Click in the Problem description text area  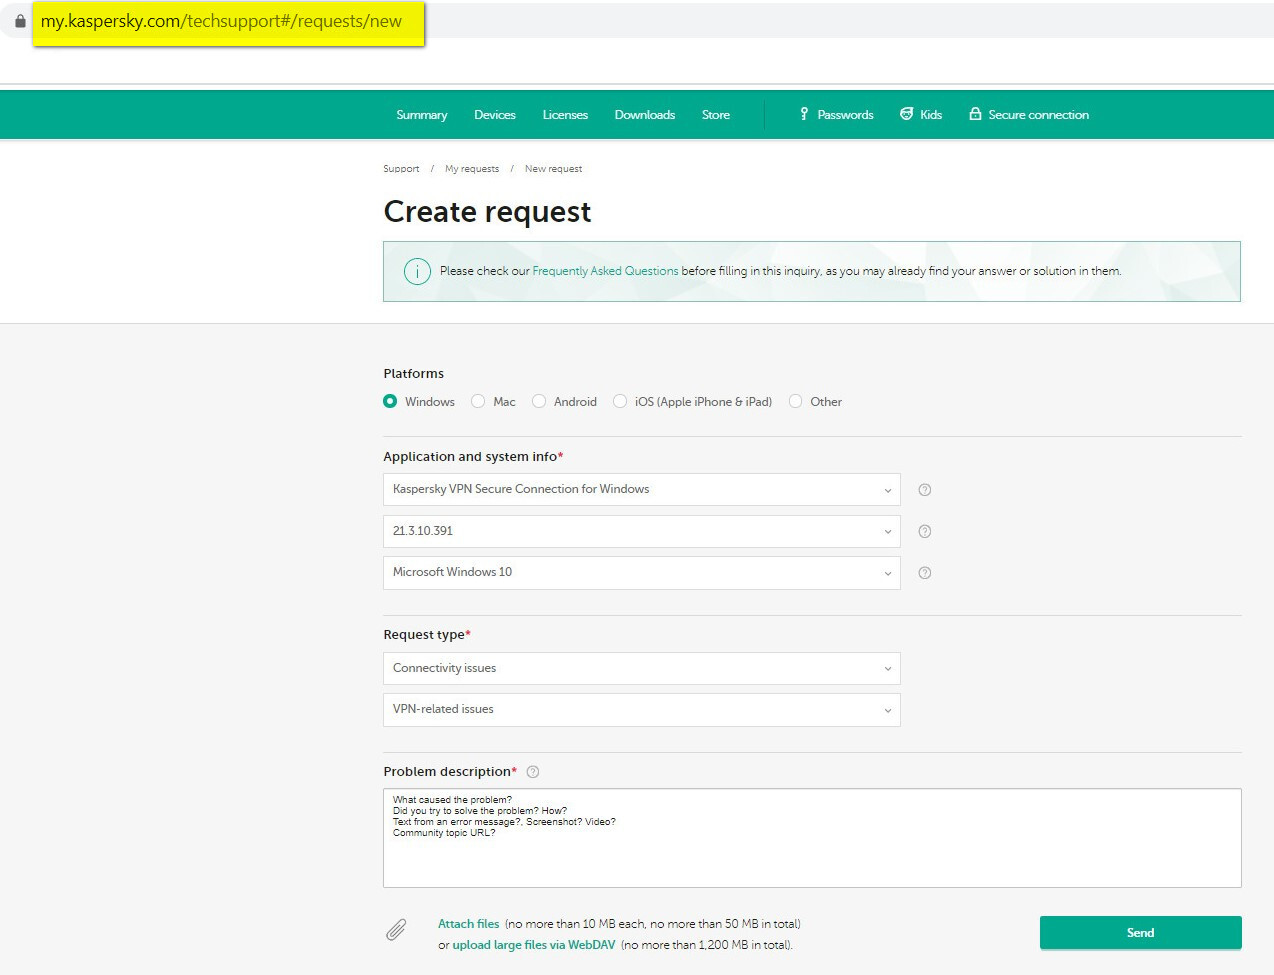tap(812, 838)
